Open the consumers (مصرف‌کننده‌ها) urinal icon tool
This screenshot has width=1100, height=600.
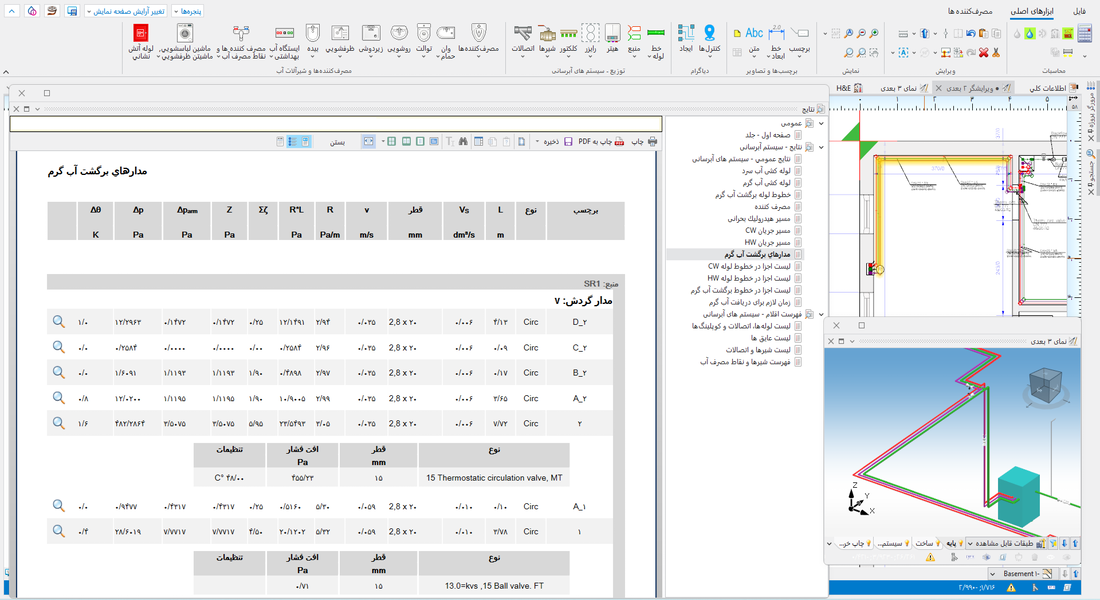tap(478, 41)
